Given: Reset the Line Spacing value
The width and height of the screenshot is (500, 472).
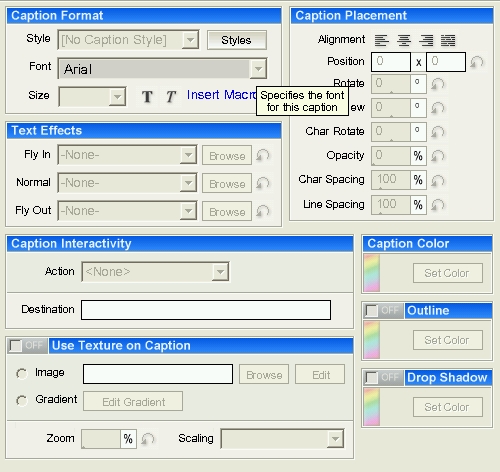Looking at the screenshot, I should (438, 205).
